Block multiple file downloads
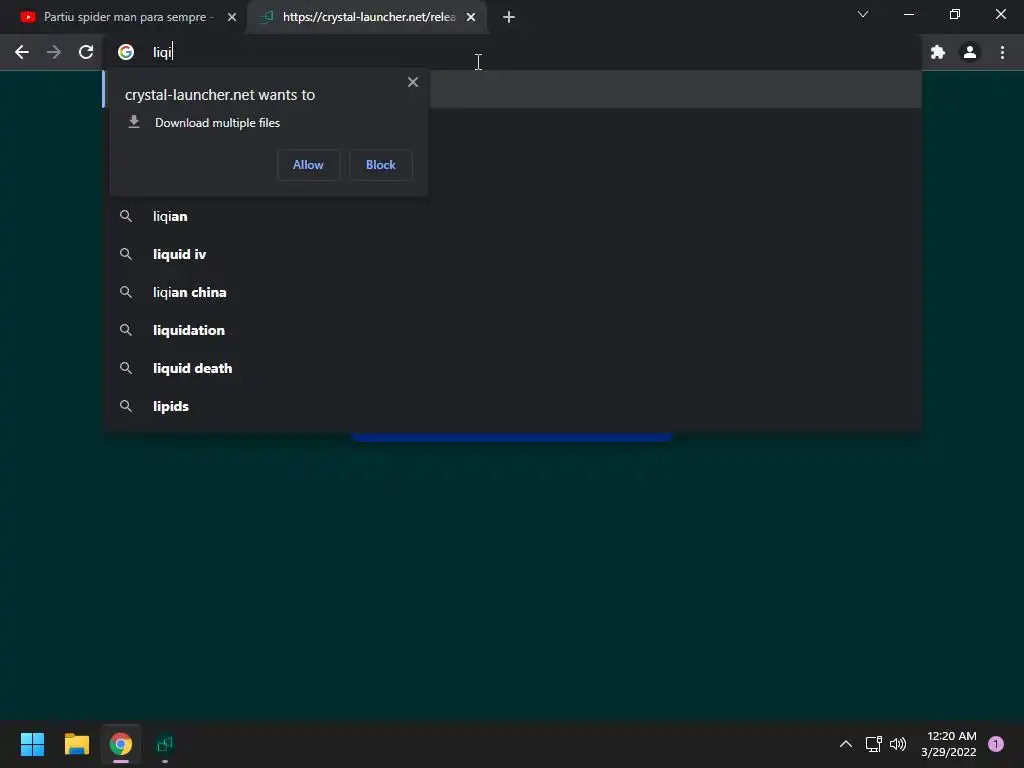The image size is (1024, 768). 381,165
